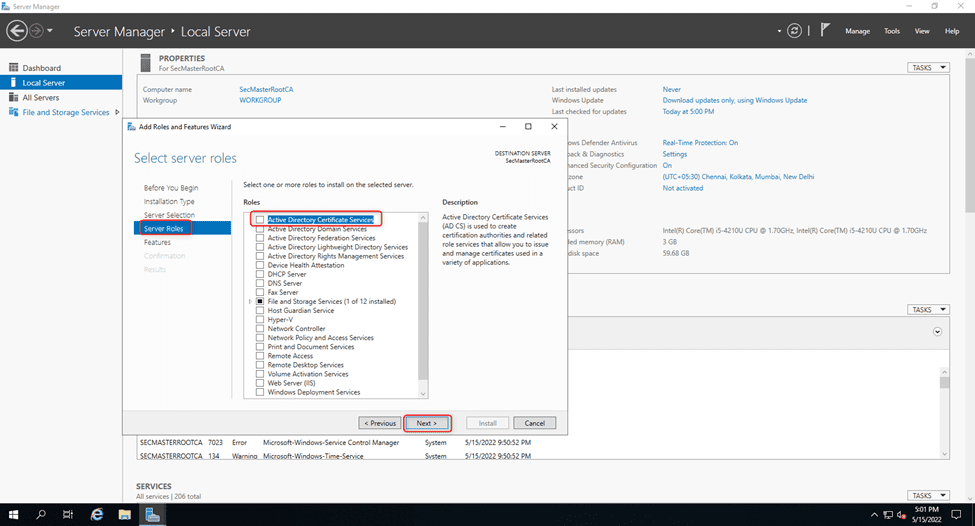Open the Action Center notification icon
This screenshot has height=526, width=975.
coord(956,515)
